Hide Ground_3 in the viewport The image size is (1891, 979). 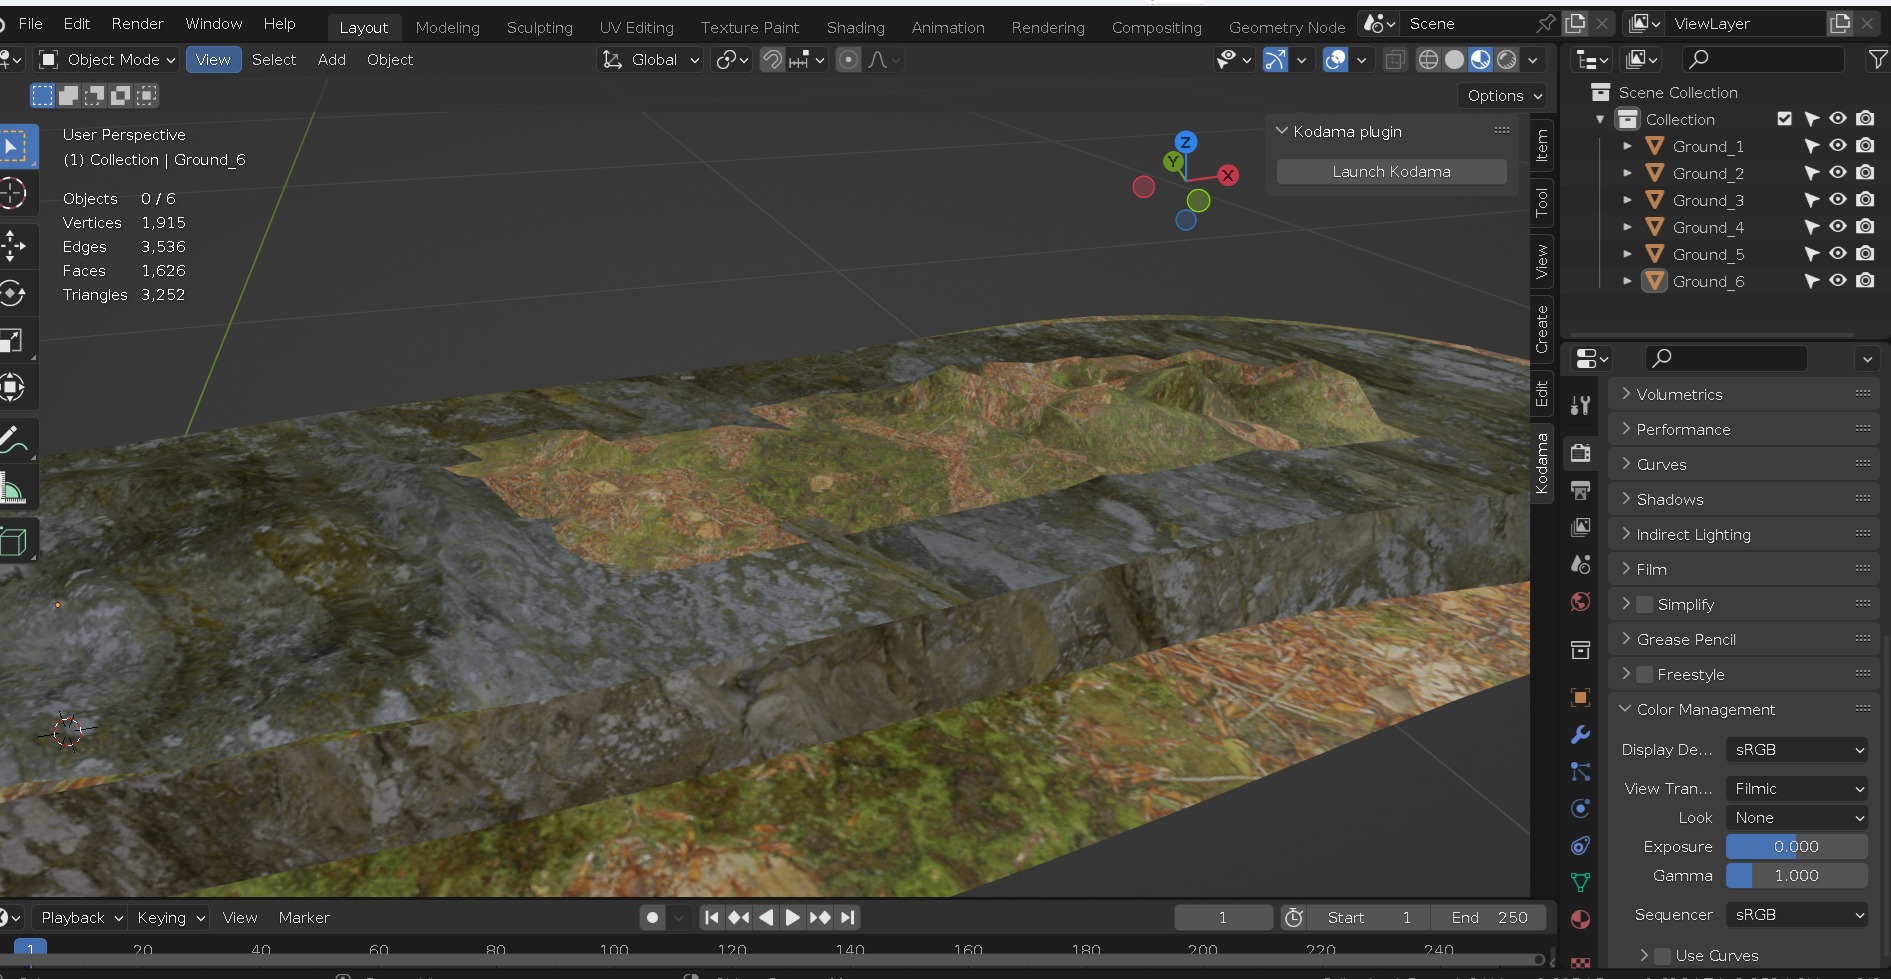point(1838,200)
